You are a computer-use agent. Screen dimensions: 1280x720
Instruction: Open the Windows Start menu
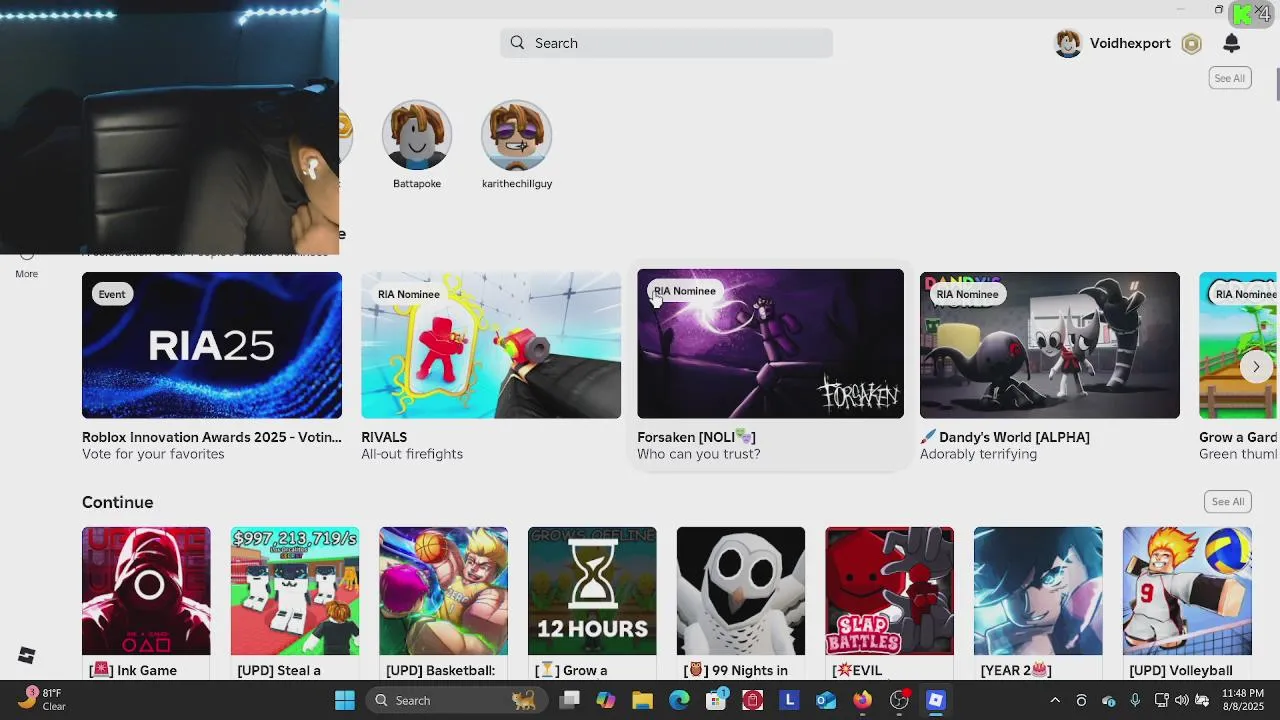tap(344, 700)
